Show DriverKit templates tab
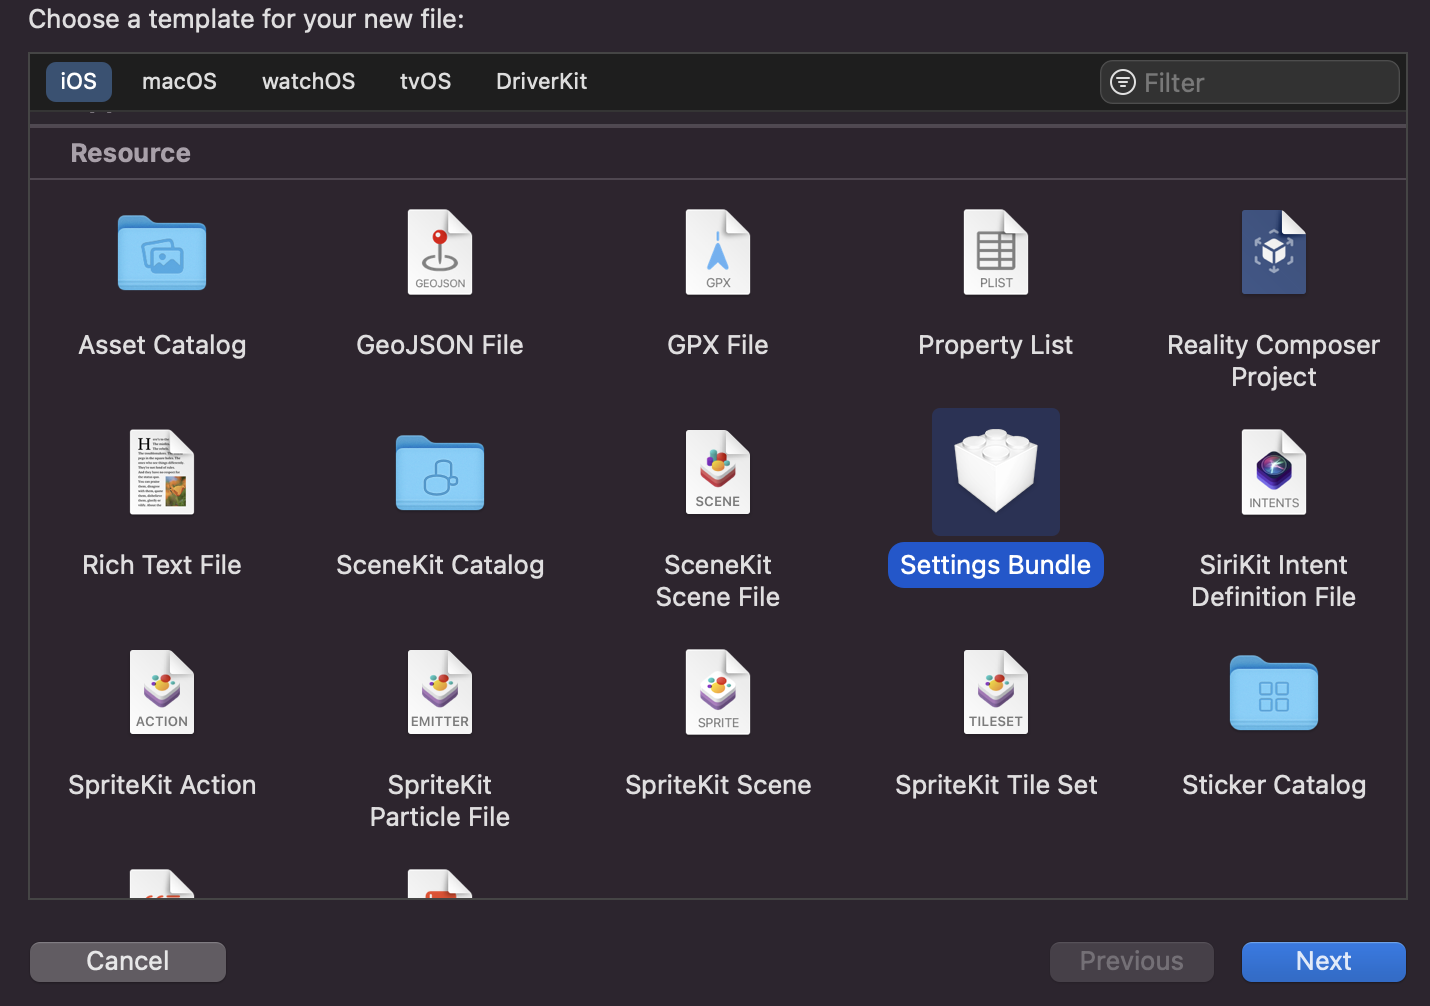 [x=542, y=81]
